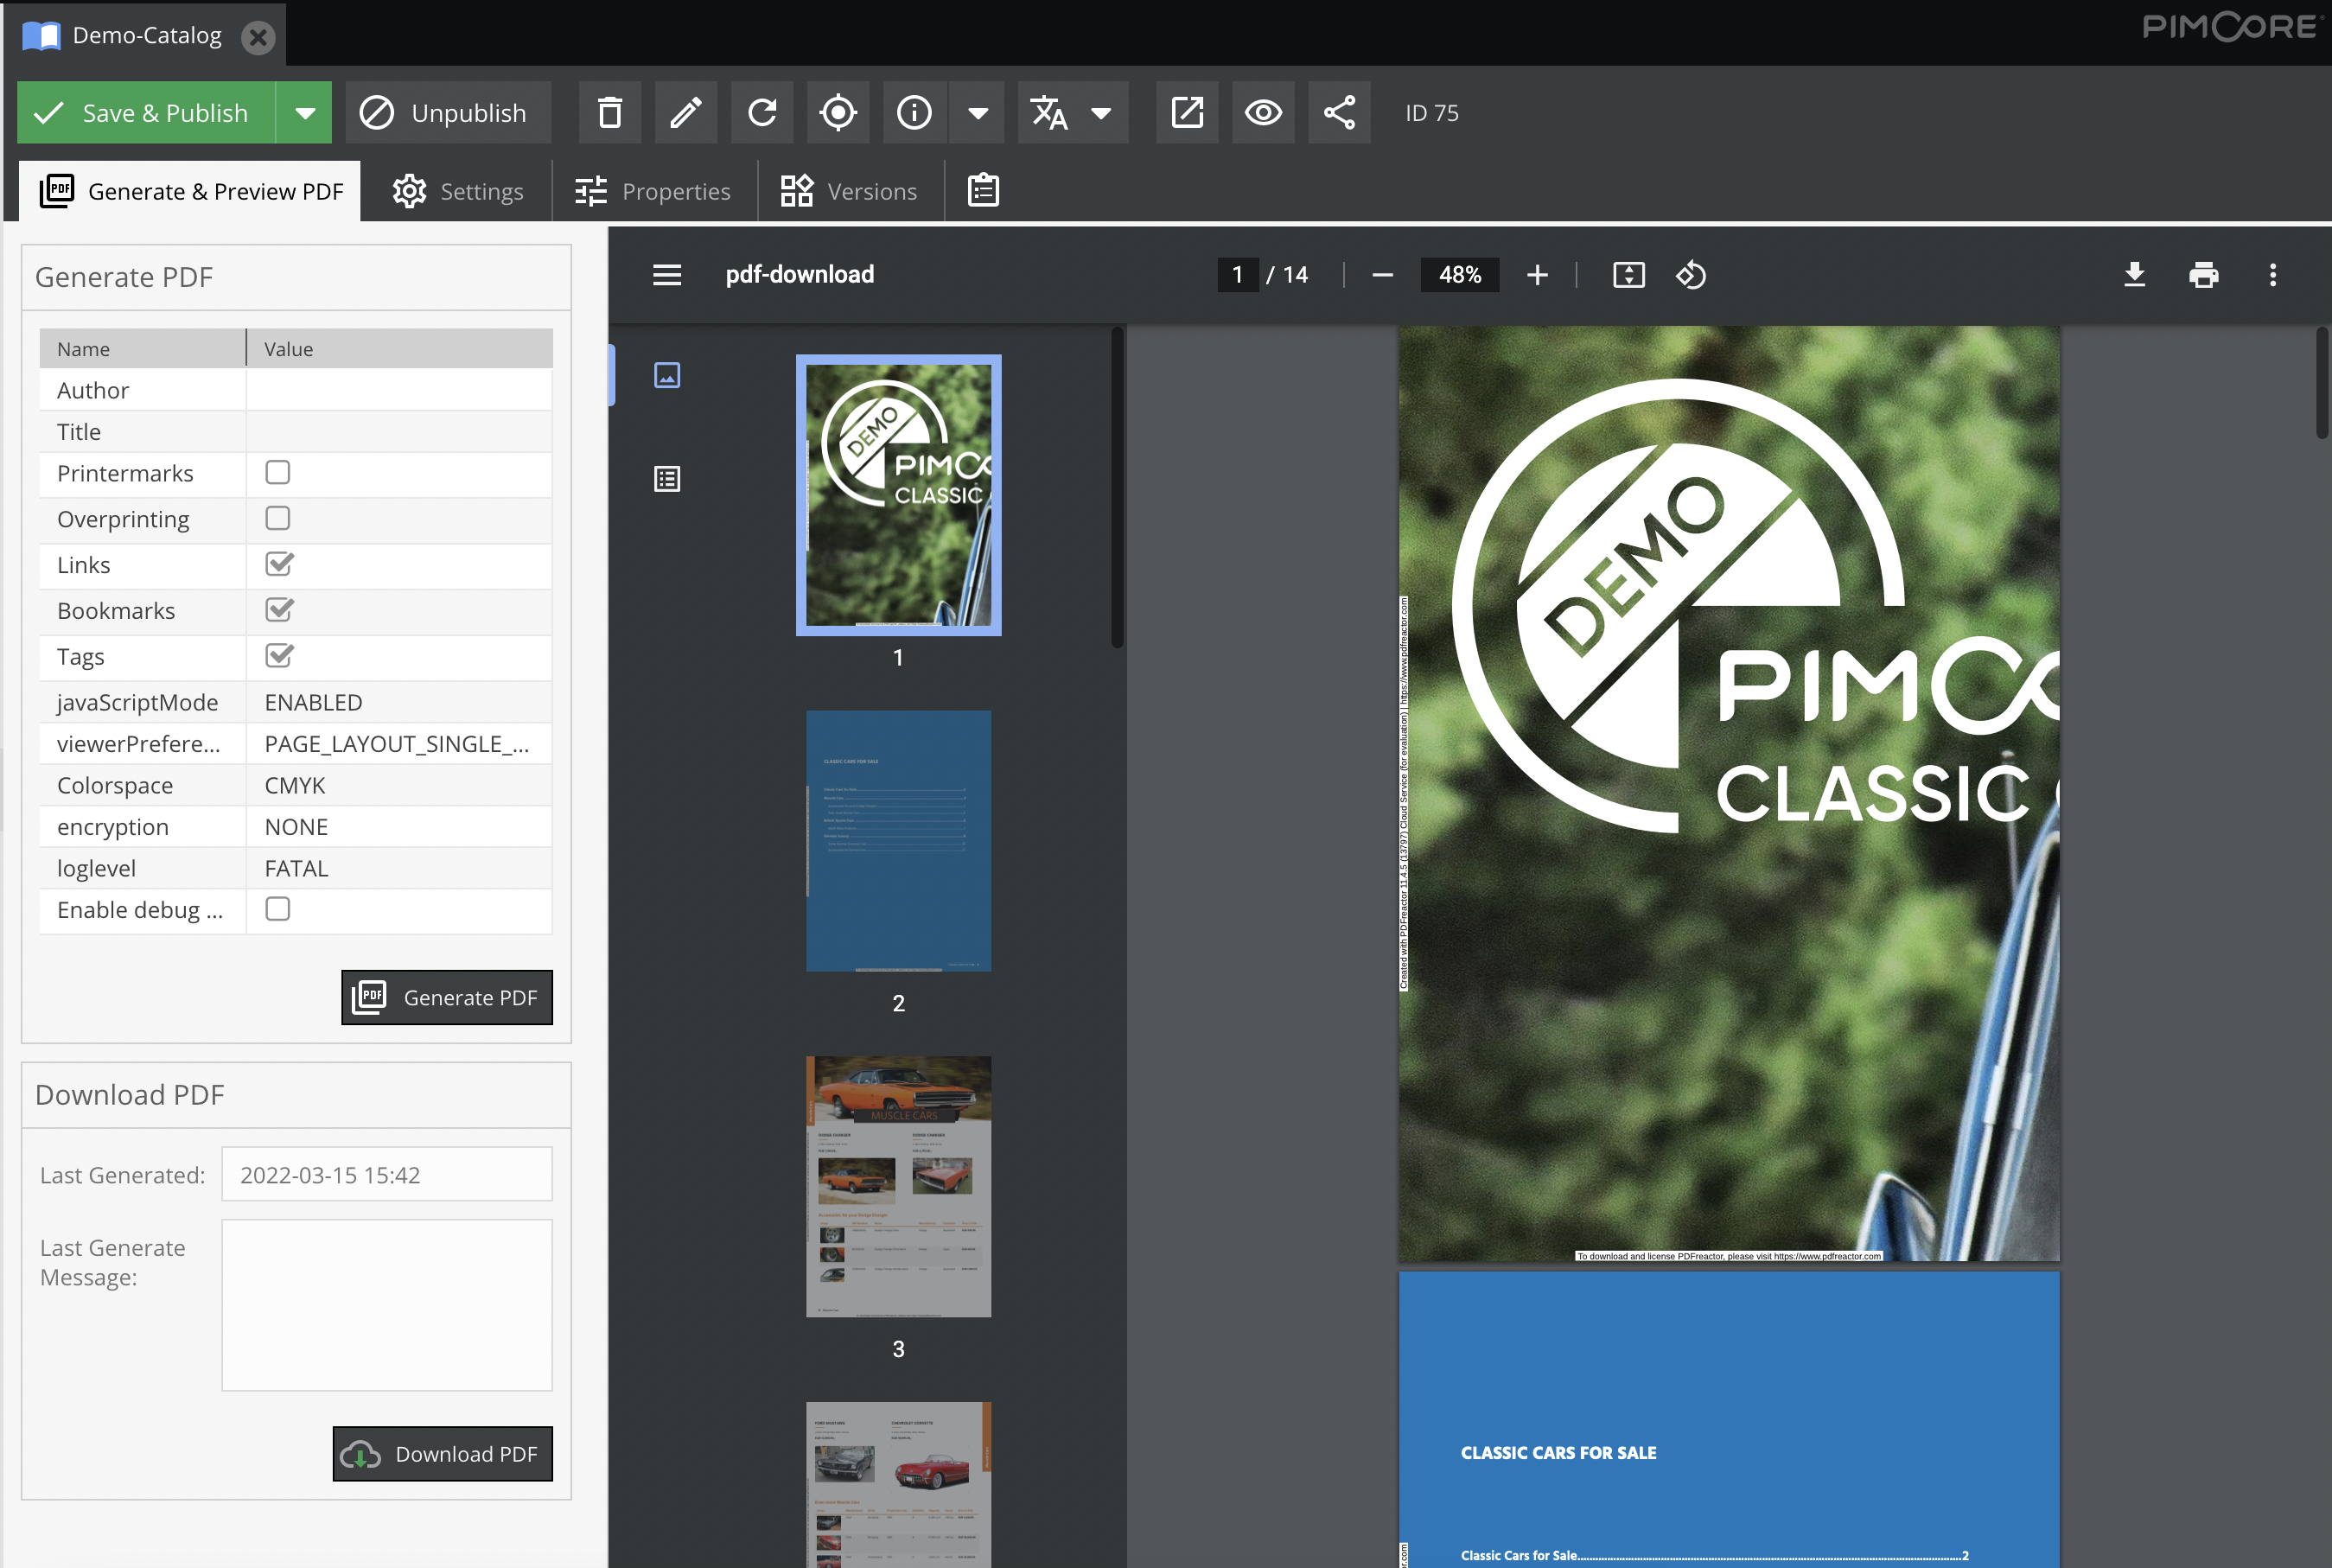Download the PDF from viewer toolbar

(x=2135, y=275)
